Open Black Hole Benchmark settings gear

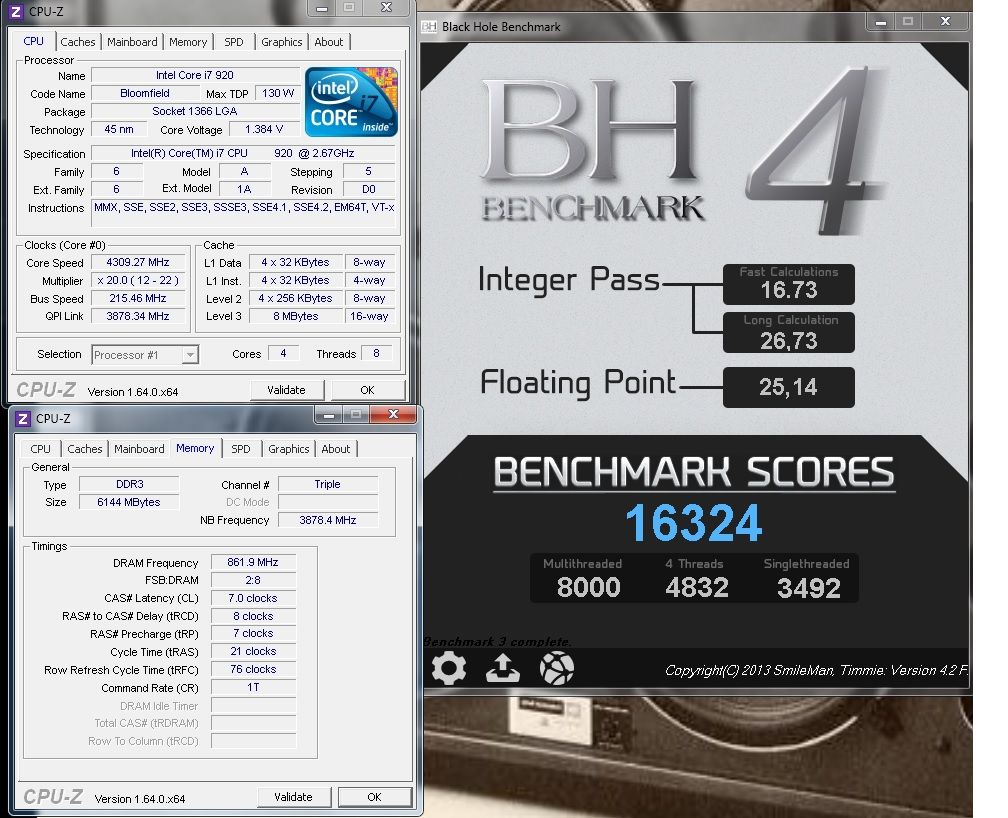[x=448, y=668]
